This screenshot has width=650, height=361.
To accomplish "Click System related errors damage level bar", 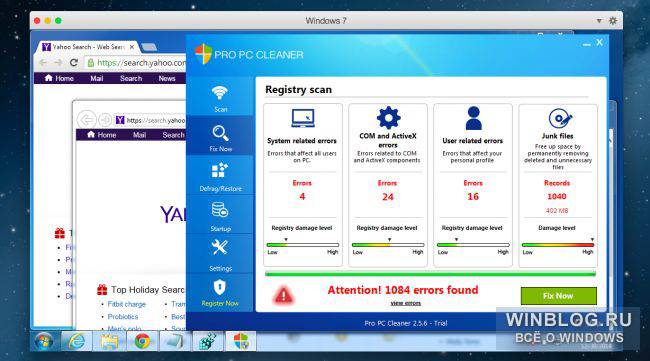I will 303,245.
